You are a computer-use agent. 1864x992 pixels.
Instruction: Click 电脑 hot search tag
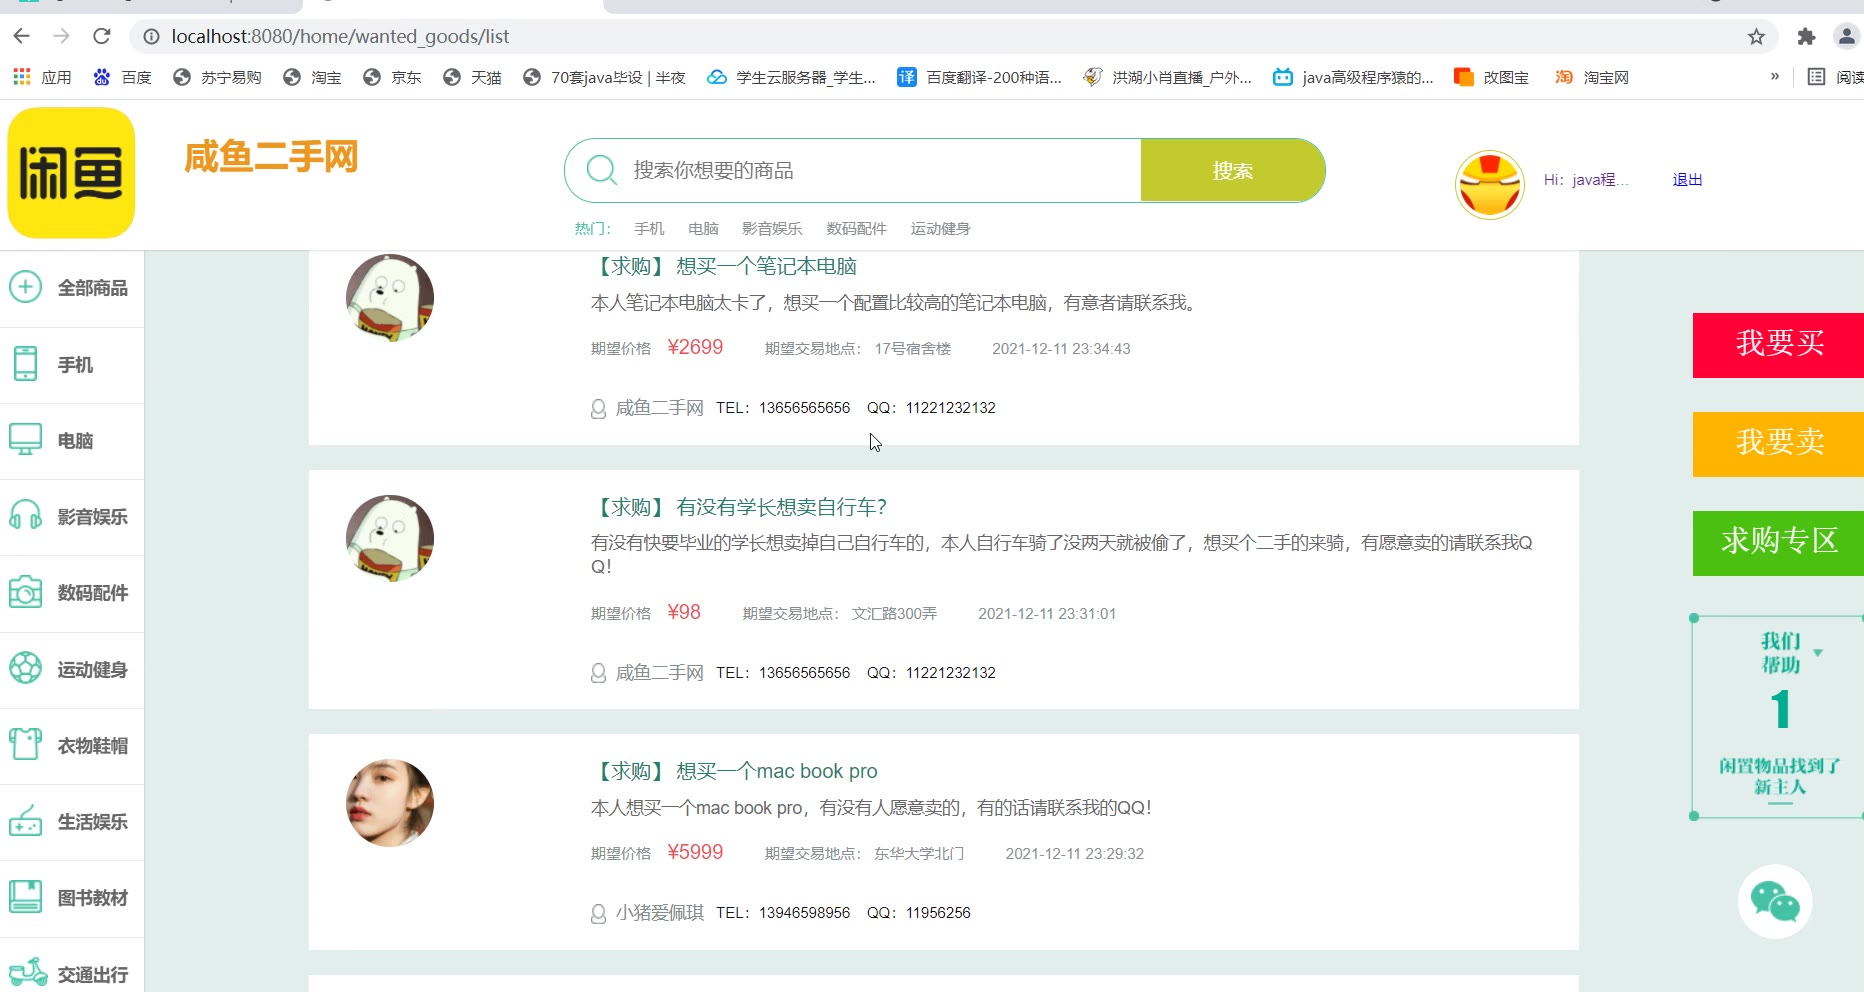(x=703, y=228)
